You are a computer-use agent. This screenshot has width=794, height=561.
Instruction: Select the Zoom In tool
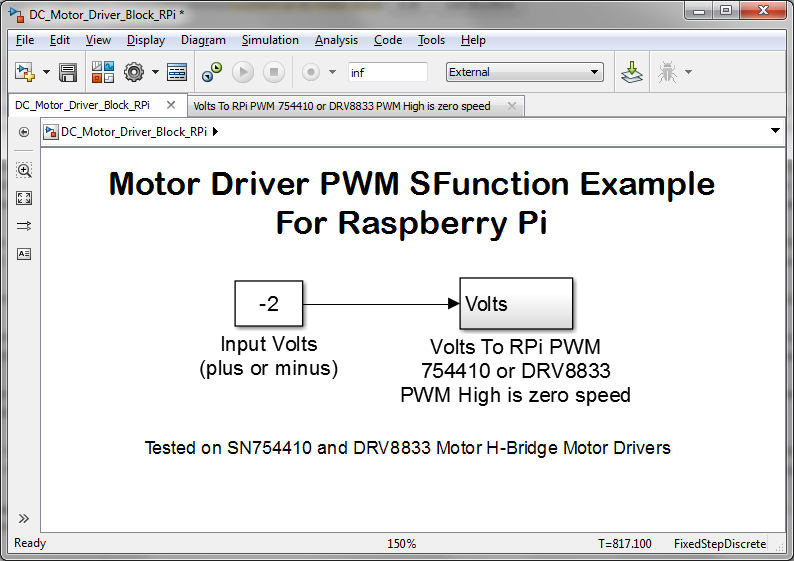pos(24,170)
